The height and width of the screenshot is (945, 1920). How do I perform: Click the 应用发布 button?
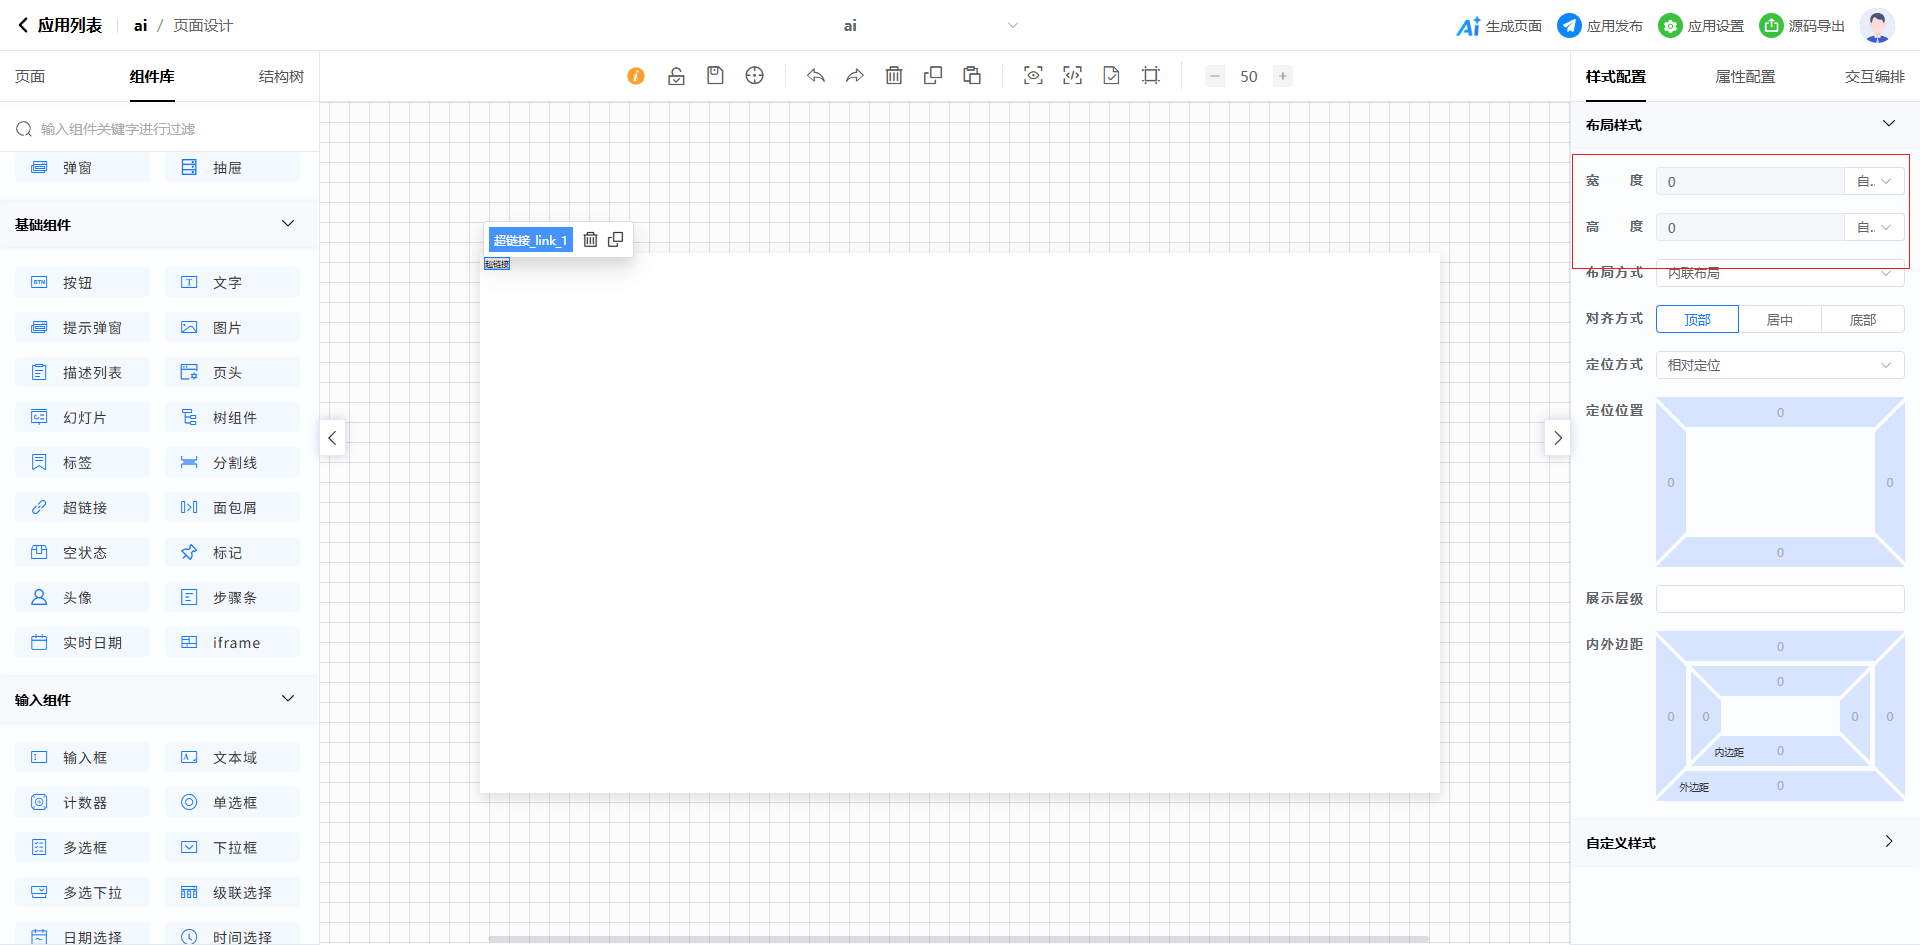(x=1600, y=26)
